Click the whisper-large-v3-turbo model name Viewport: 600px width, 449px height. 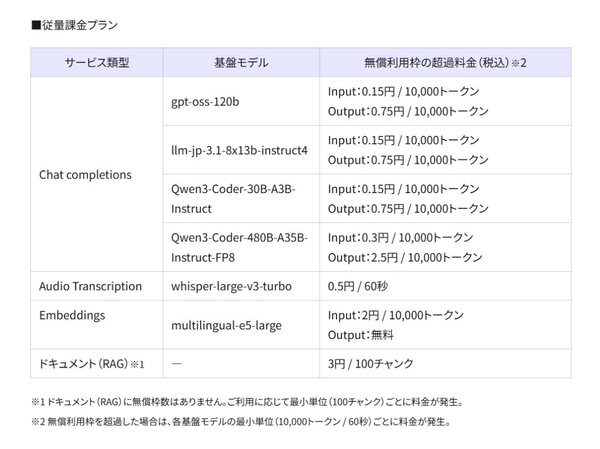pyautogui.click(x=233, y=286)
